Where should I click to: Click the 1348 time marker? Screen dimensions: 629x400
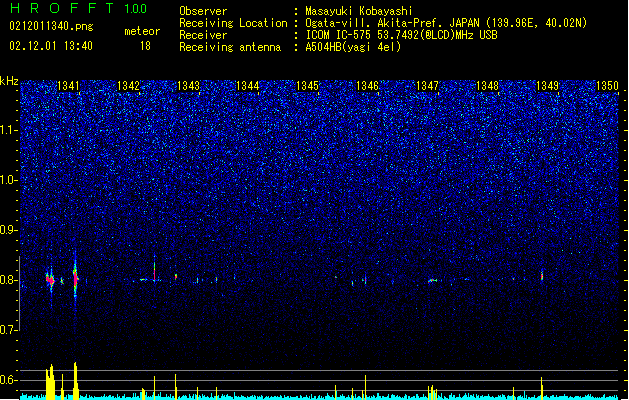(487, 86)
